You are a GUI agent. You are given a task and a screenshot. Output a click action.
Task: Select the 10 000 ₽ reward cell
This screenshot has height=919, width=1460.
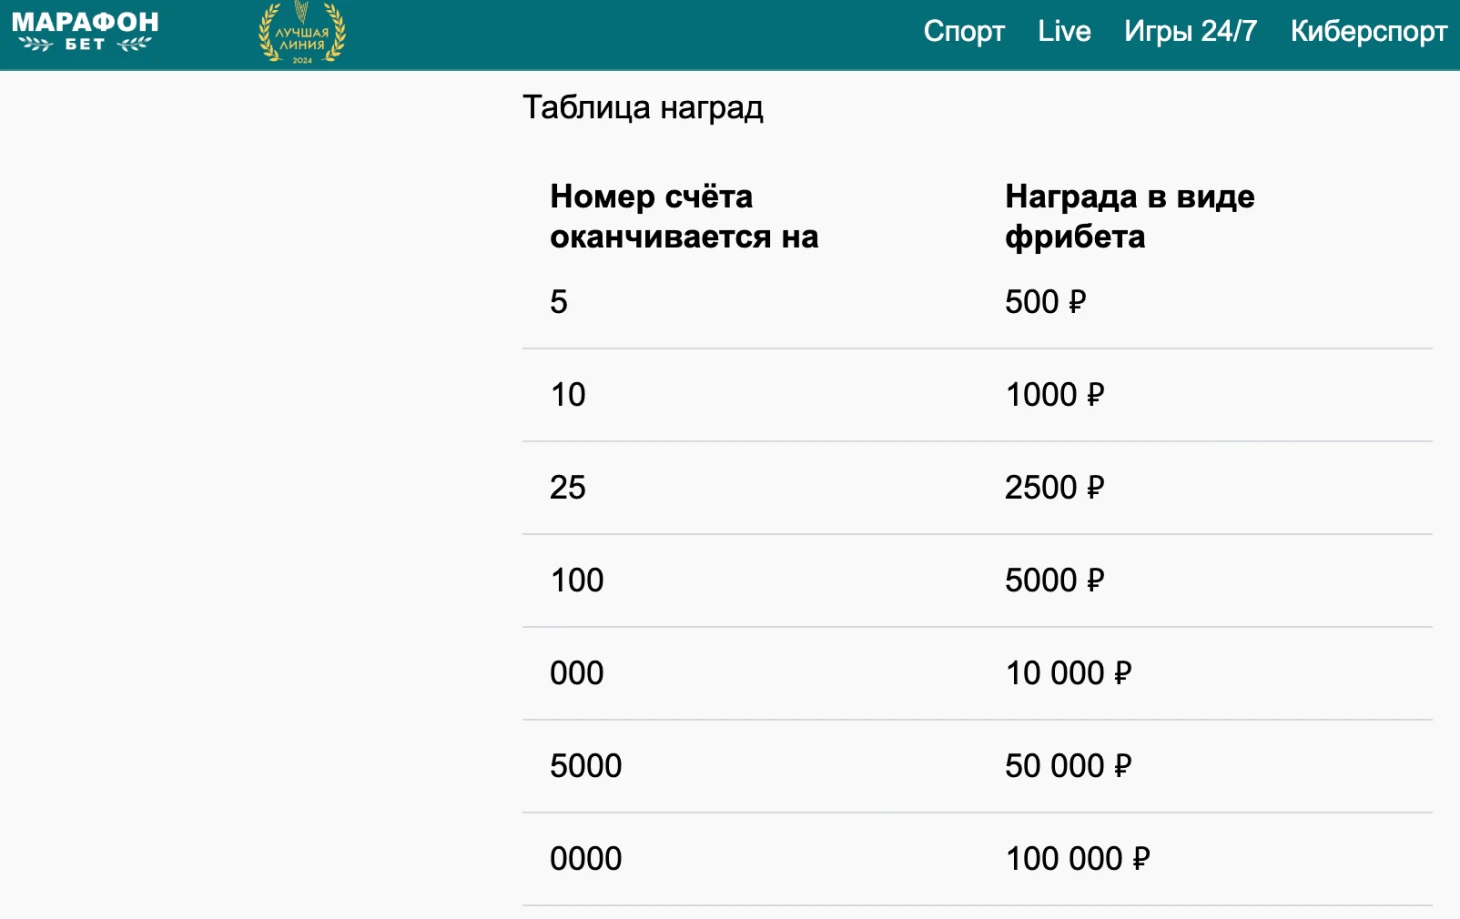[x=1068, y=674]
